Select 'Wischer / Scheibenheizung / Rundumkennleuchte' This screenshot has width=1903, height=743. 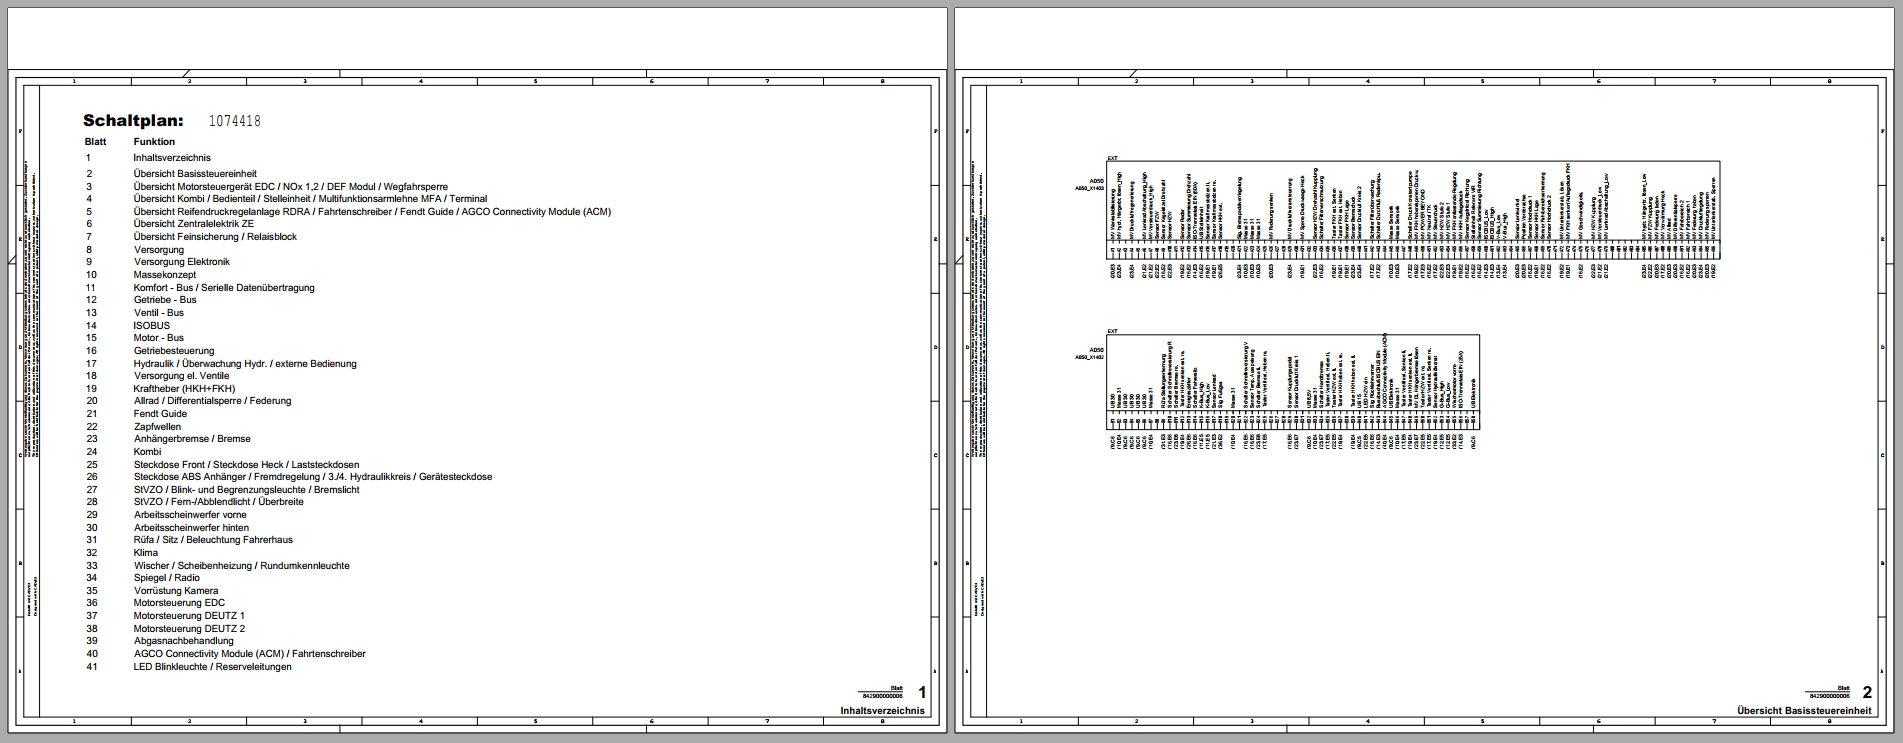point(242,566)
